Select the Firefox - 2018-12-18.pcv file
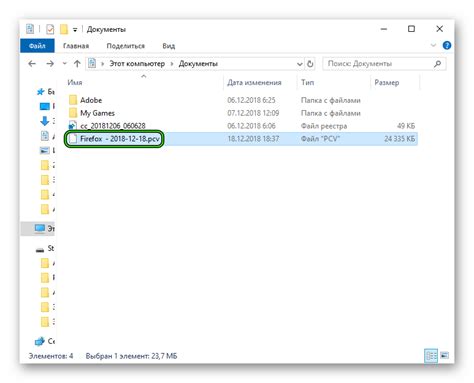474x383 pixels. tap(120, 139)
